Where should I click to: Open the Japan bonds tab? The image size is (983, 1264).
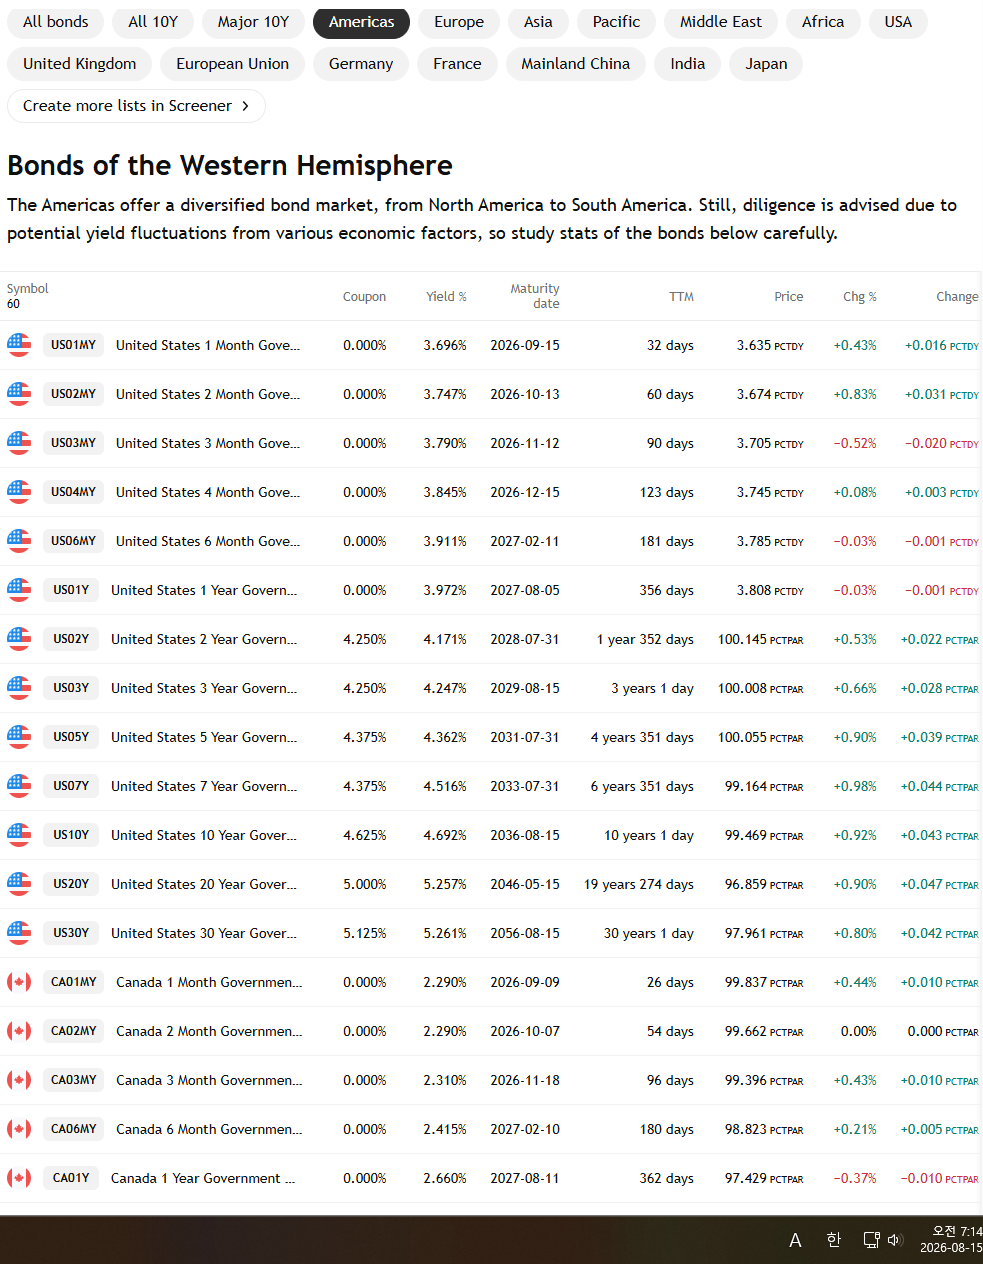pos(766,64)
